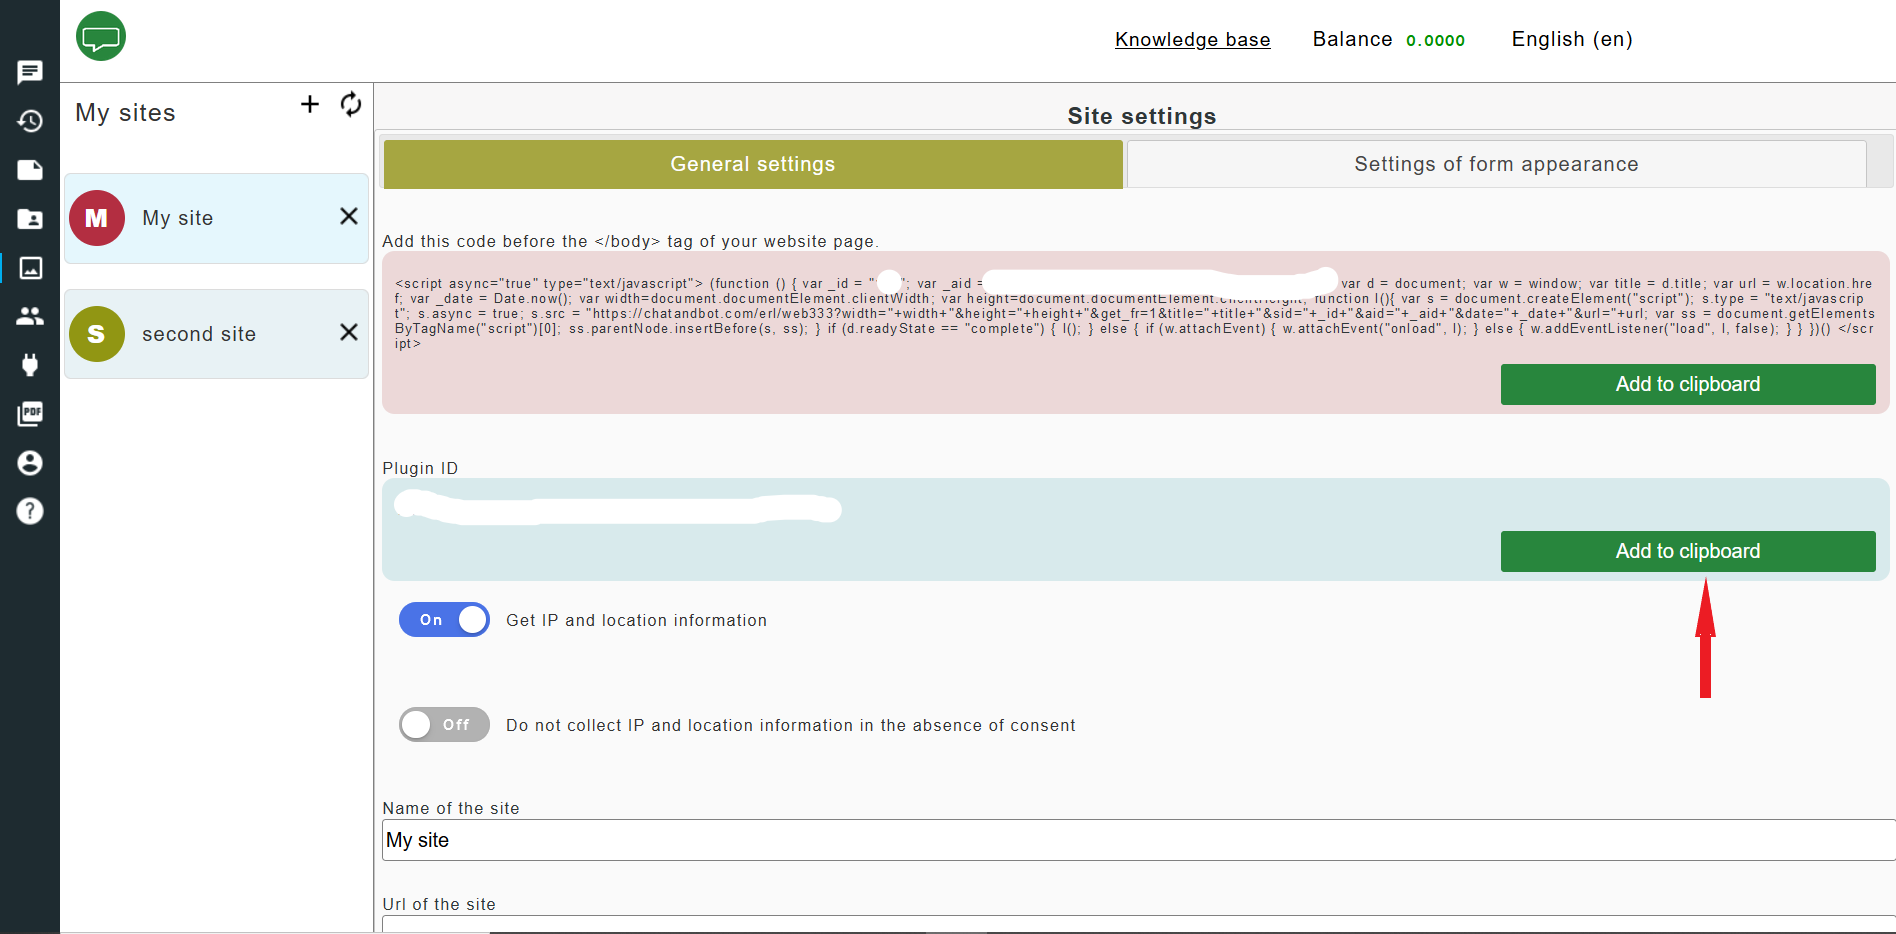Image resolution: width=1896 pixels, height=934 pixels.
Task: Open the PDF documents icon
Action: [x=30, y=414]
